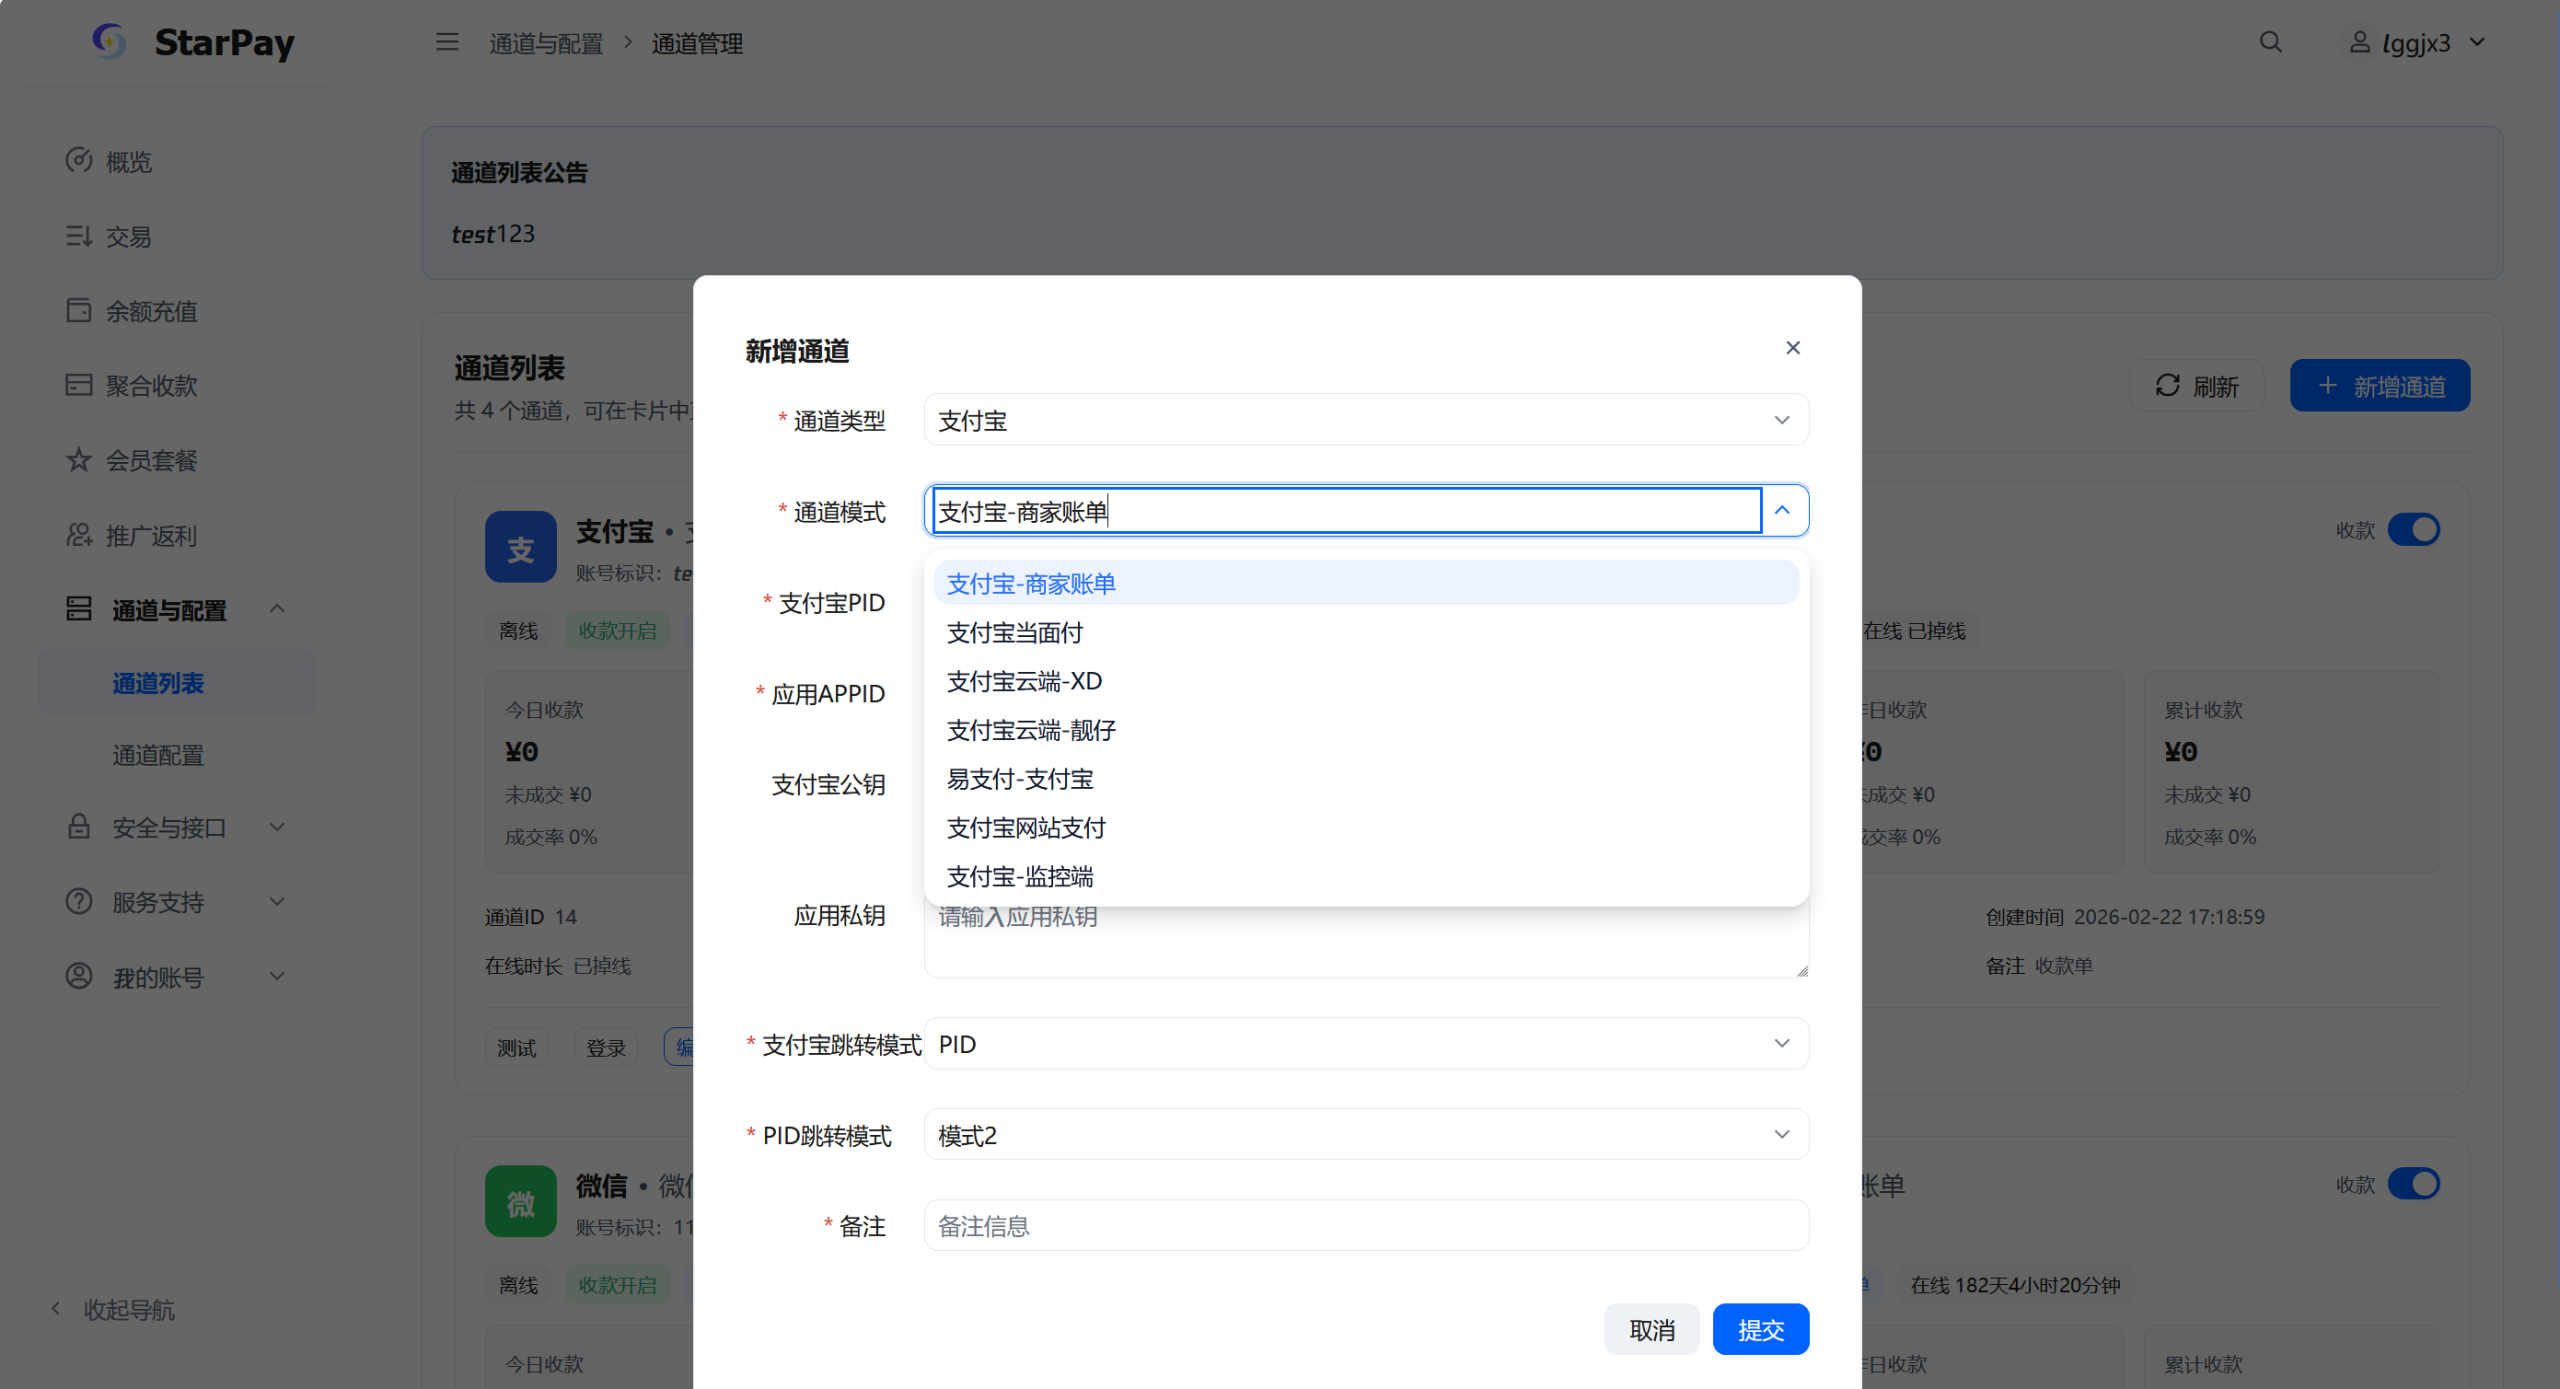Screen dimensions: 2560x1389
Task: Click the 推广返利 people icon
Action: coord(79,535)
